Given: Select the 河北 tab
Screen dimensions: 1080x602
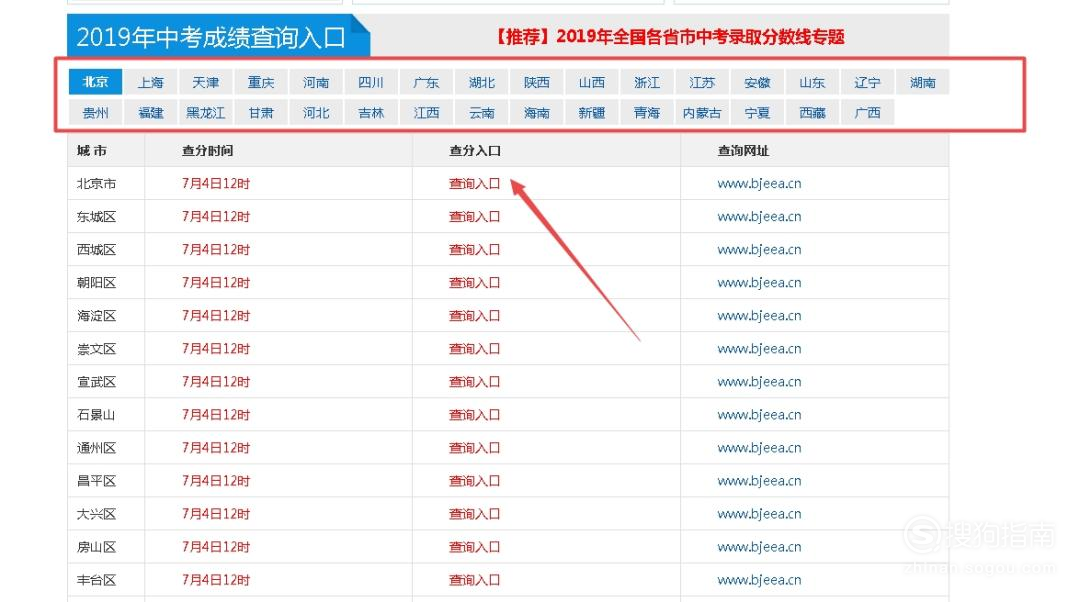Looking at the screenshot, I should click(x=315, y=112).
